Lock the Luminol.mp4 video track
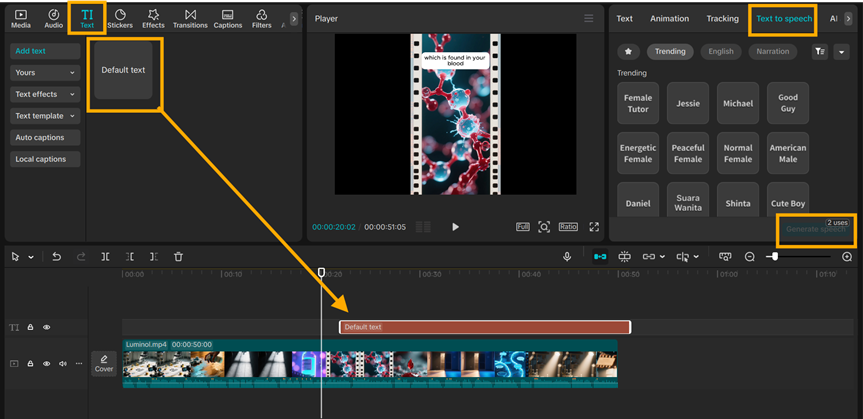Image resolution: width=863 pixels, height=419 pixels. 30,364
